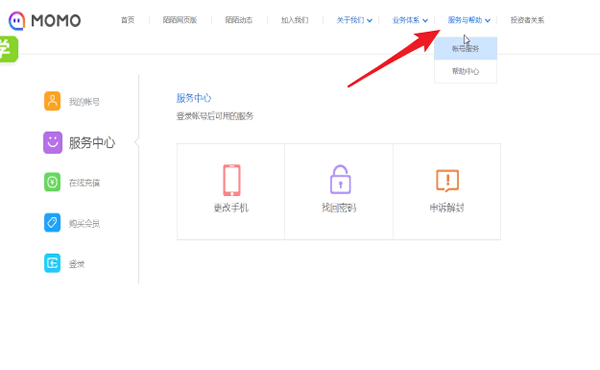The height and width of the screenshot is (370, 600).
Task: Click the blue 购买会员 tag icon
Action: coord(52,223)
